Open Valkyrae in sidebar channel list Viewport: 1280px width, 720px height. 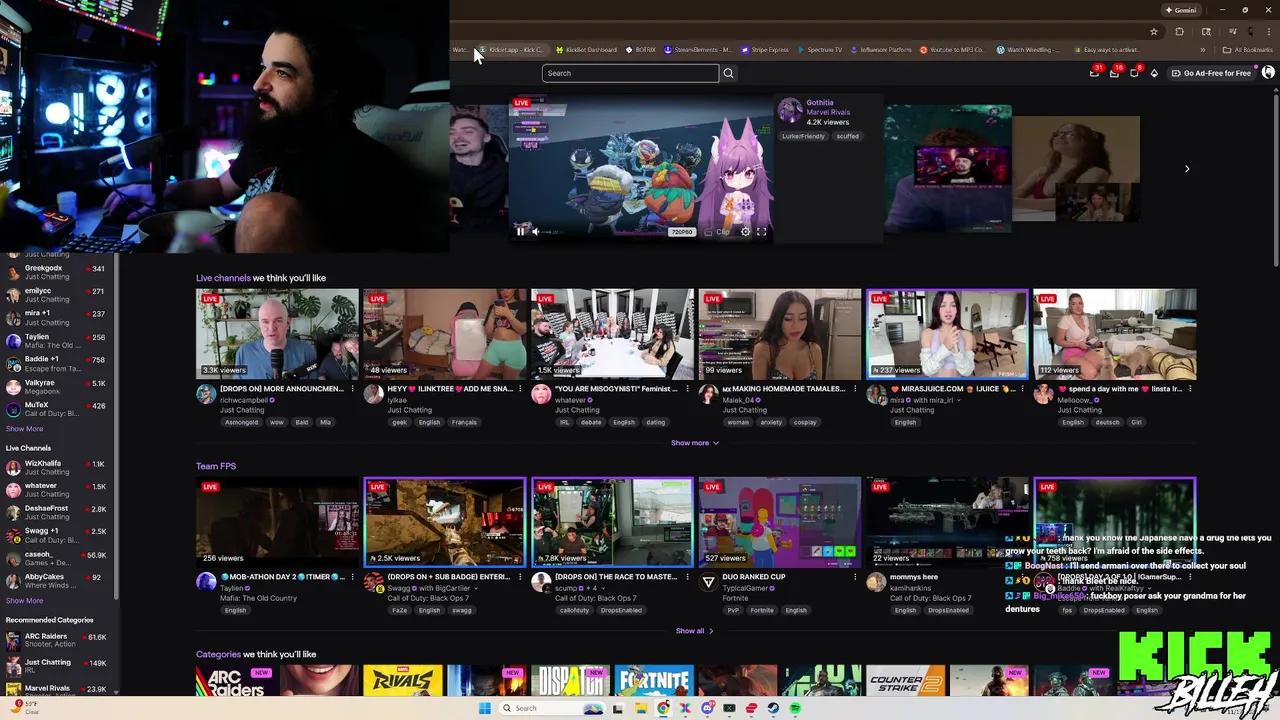click(x=55, y=387)
